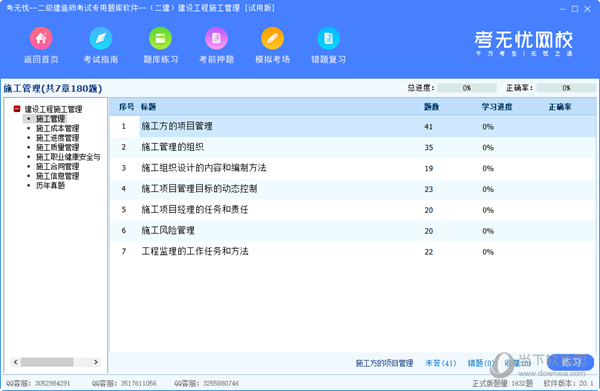Close the application window
Viewport: 600px width, 391px height.
(587, 9)
